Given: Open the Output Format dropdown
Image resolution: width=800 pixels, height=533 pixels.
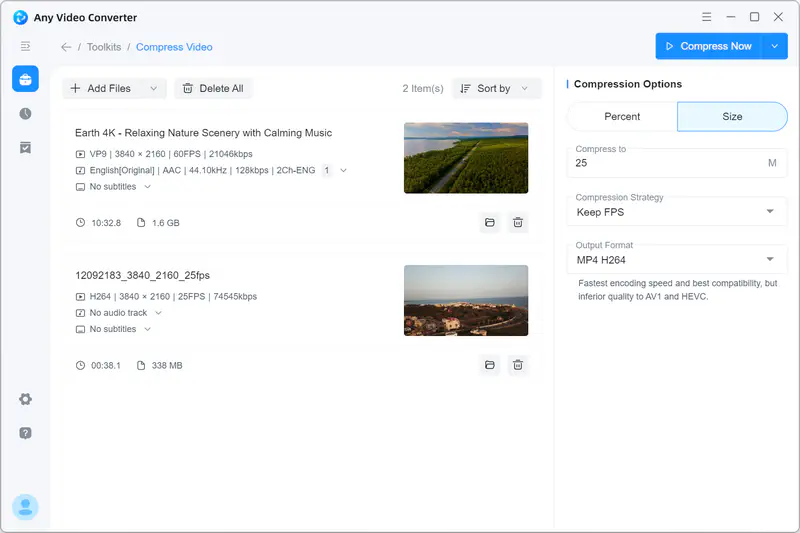Looking at the screenshot, I should (x=677, y=260).
